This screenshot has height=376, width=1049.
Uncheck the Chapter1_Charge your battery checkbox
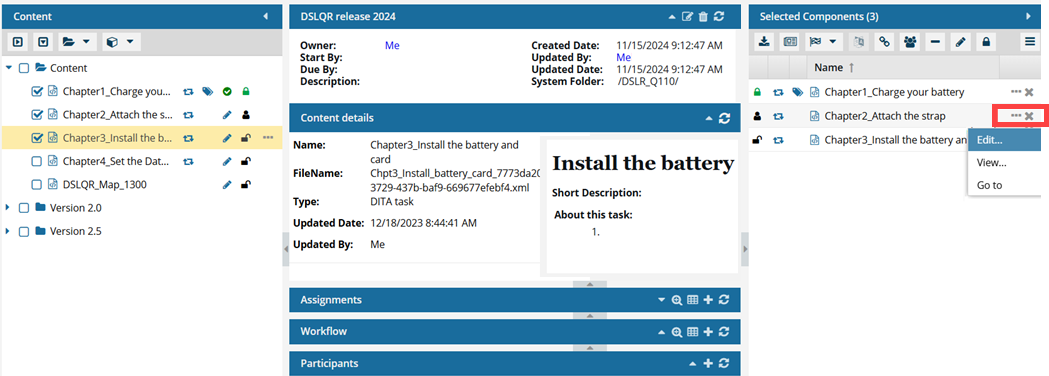pyautogui.click(x=37, y=91)
